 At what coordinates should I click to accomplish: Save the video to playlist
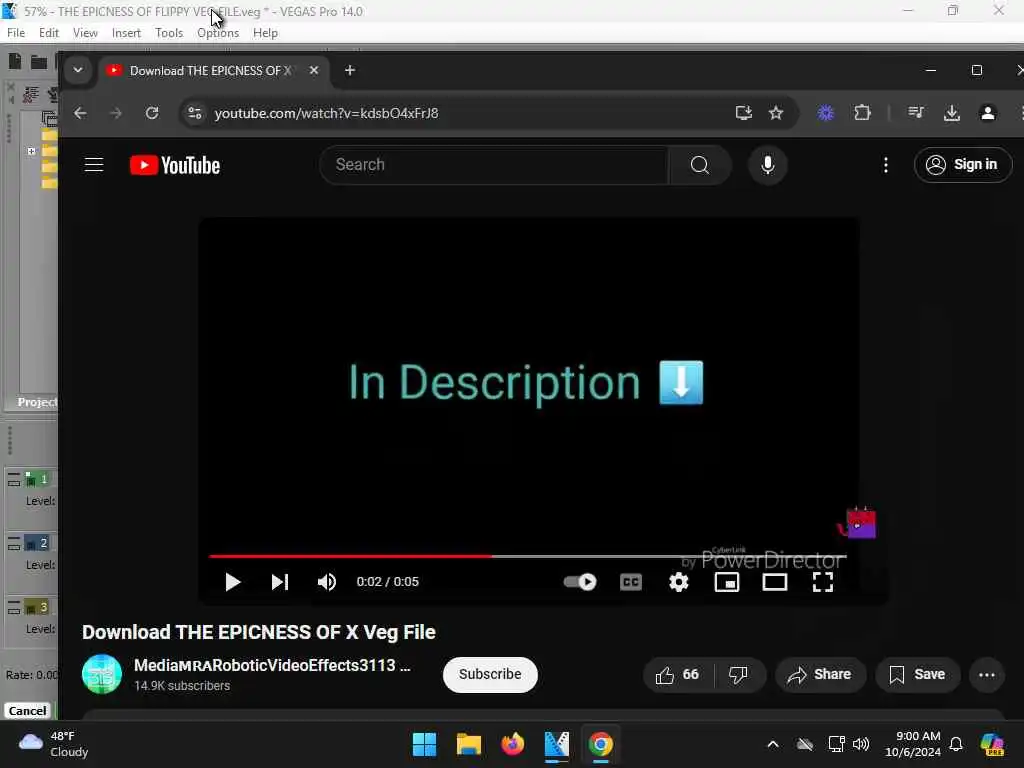pos(918,675)
